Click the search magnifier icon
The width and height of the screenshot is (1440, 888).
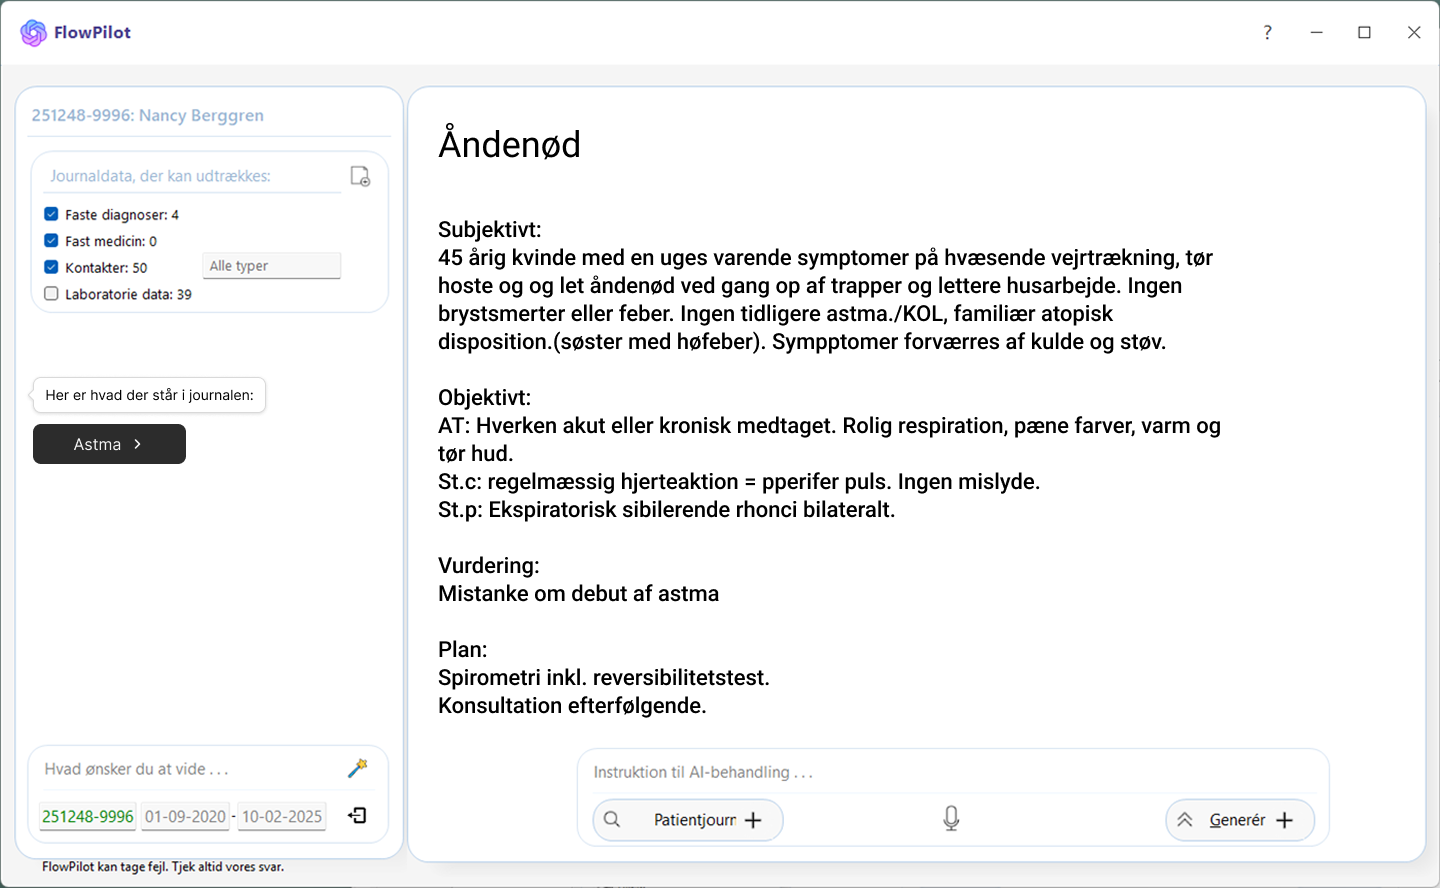coord(612,820)
